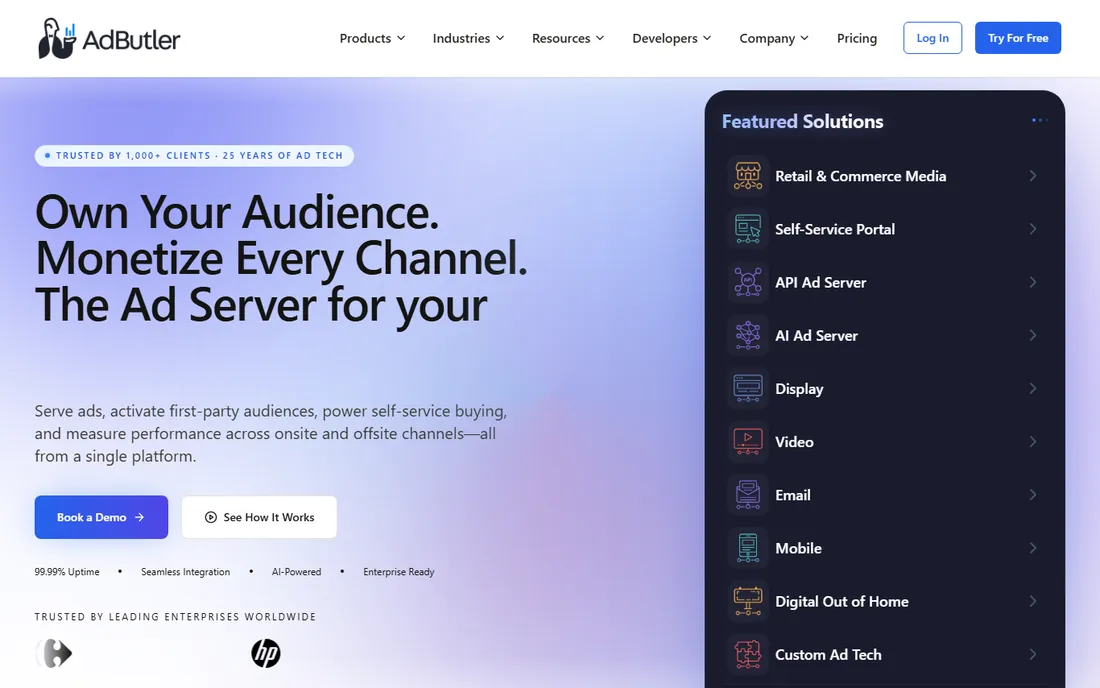
Task: Click the 'Featured Solutions' heading
Action: [803, 121]
